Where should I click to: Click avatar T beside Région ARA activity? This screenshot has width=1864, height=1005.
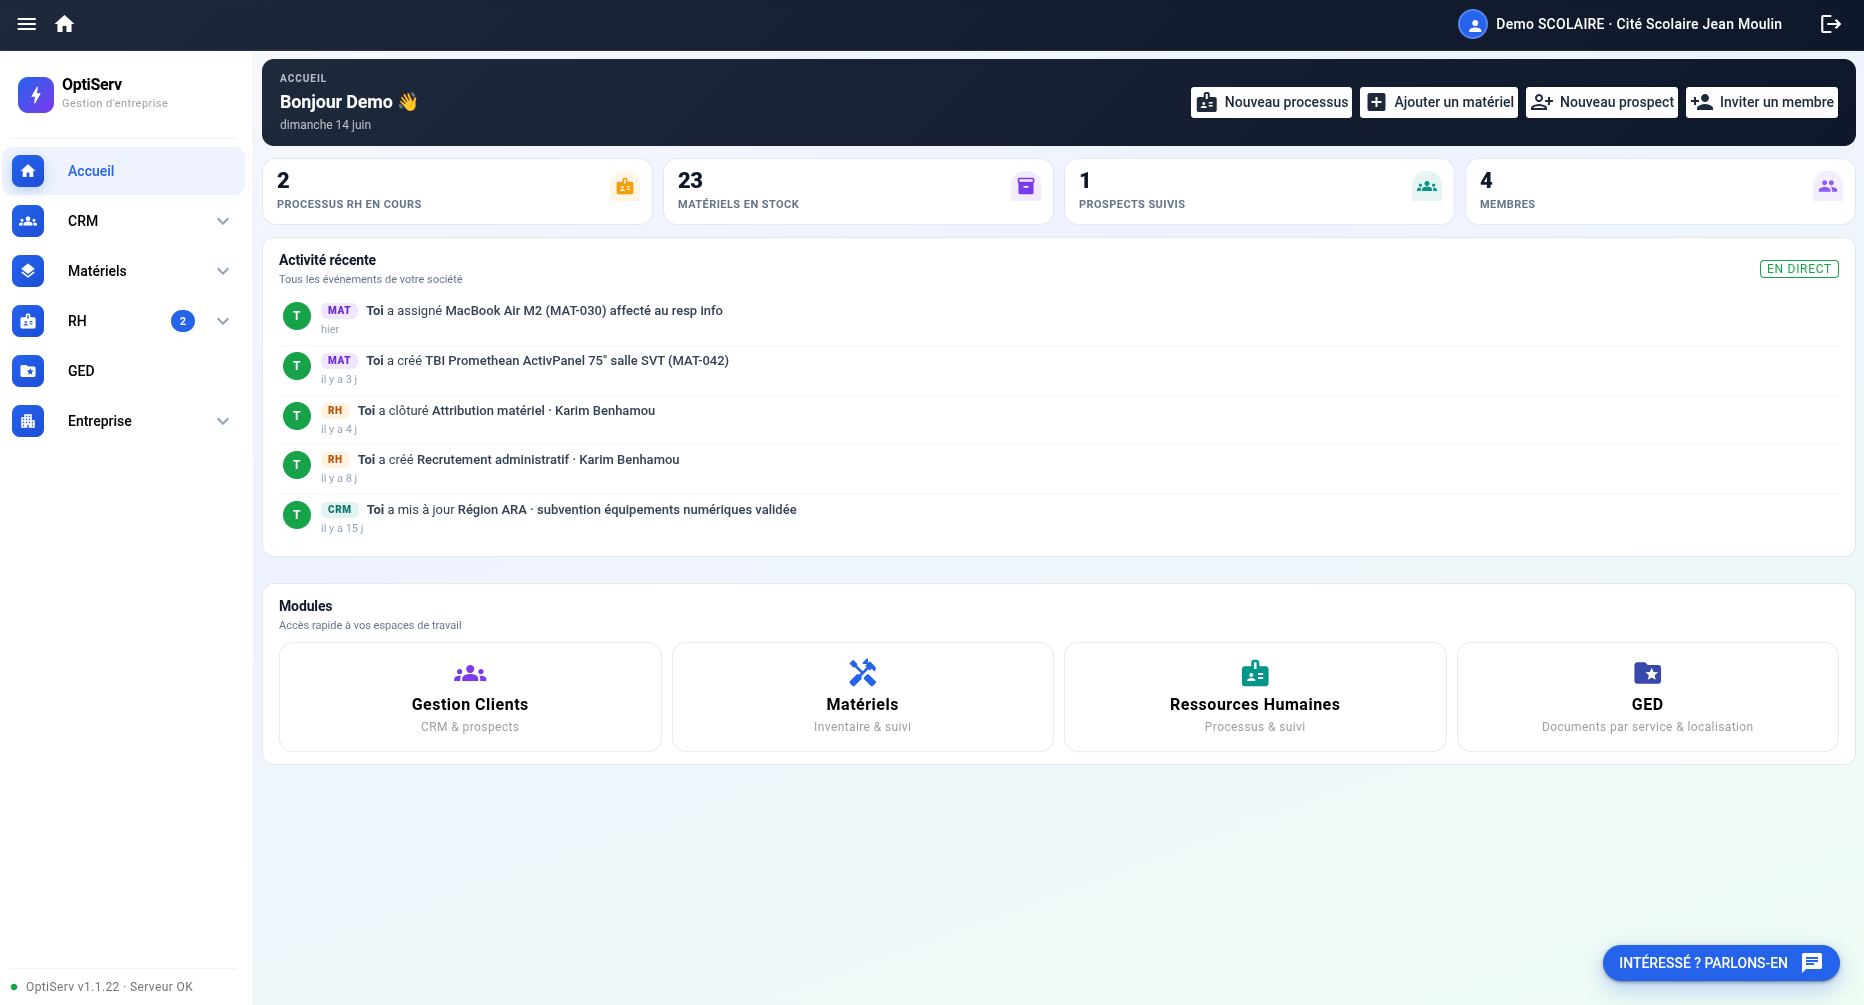click(297, 515)
